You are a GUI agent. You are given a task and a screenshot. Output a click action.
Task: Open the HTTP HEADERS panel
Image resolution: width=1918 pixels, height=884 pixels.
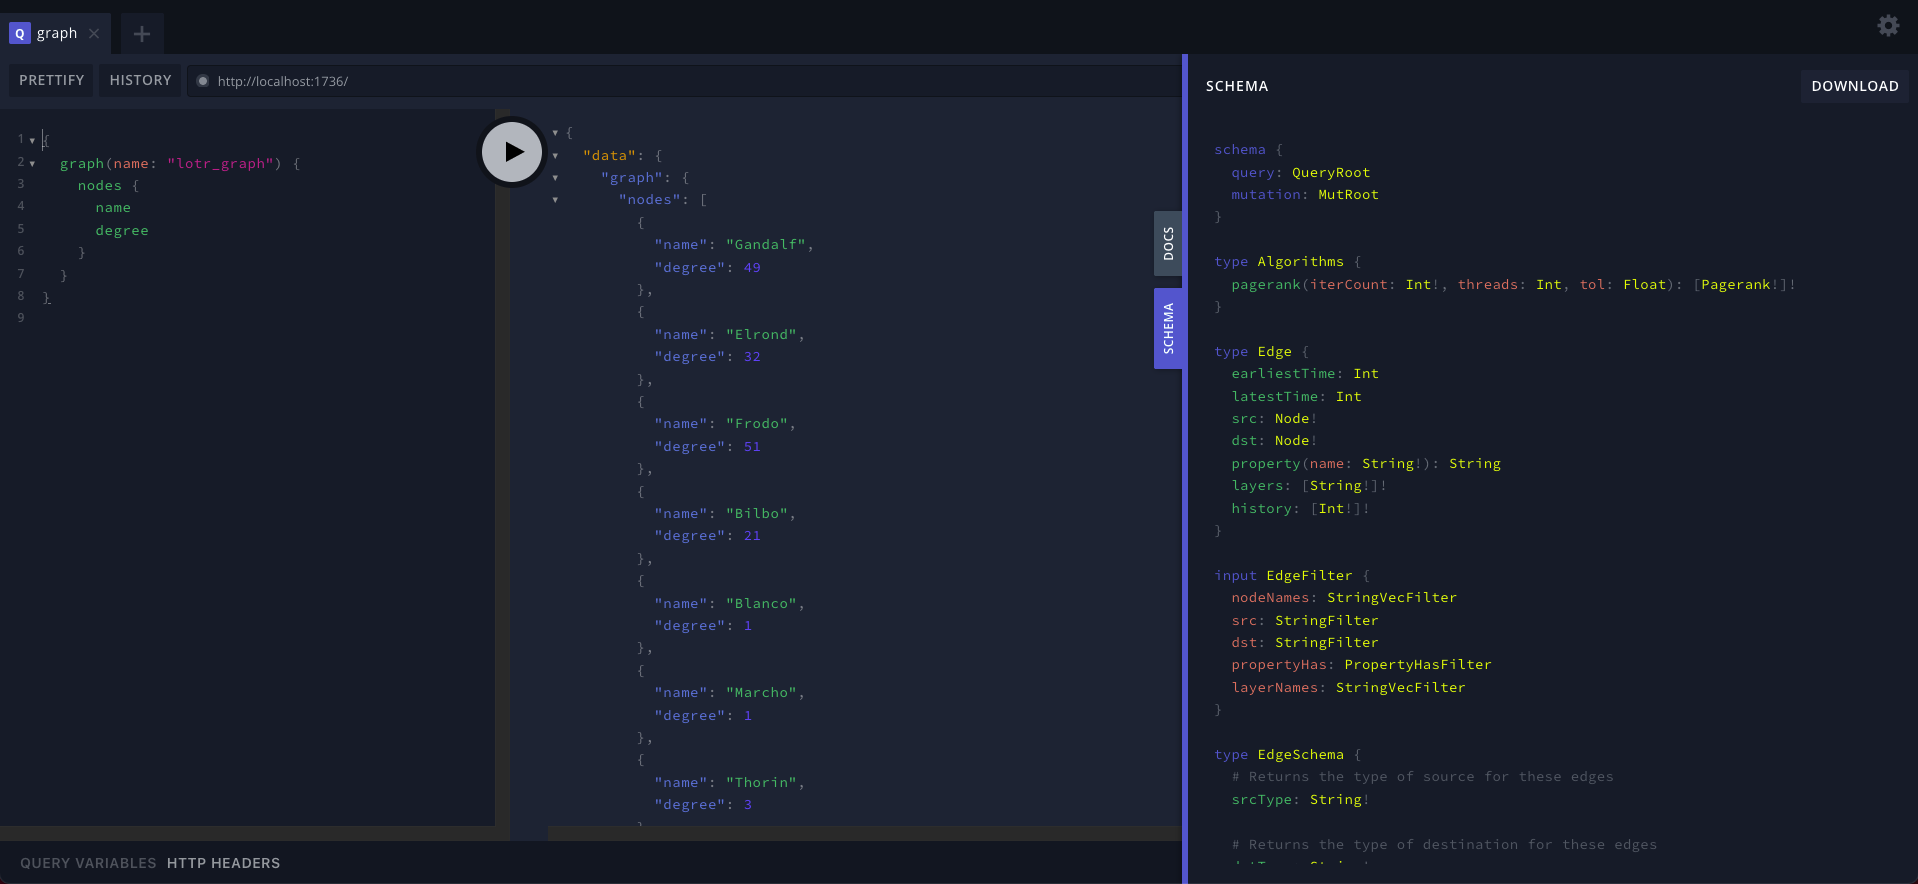pos(223,863)
